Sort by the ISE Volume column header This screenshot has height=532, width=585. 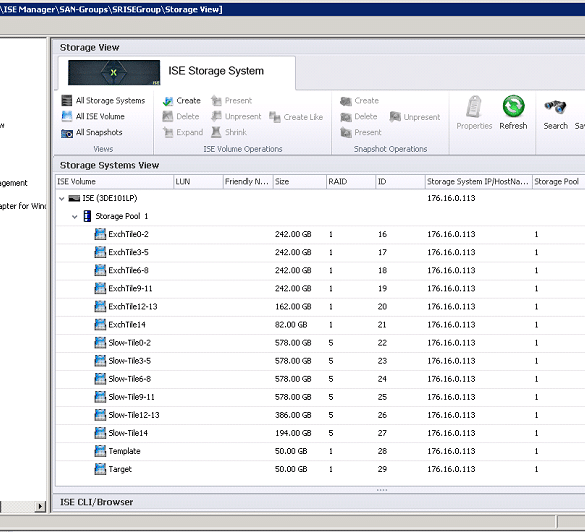pos(115,182)
